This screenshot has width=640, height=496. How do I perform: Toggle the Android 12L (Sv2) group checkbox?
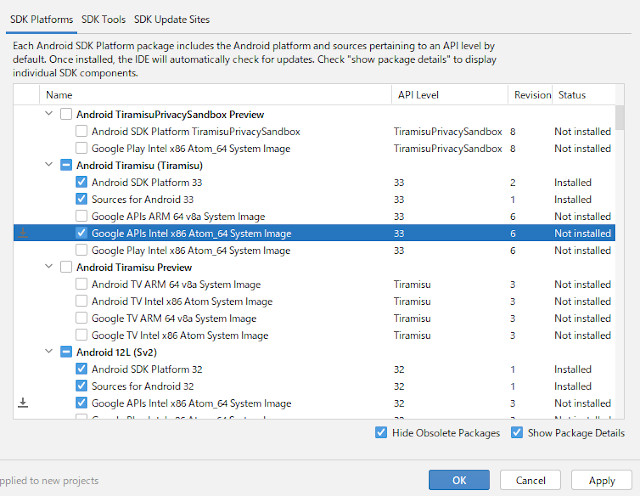66,352
